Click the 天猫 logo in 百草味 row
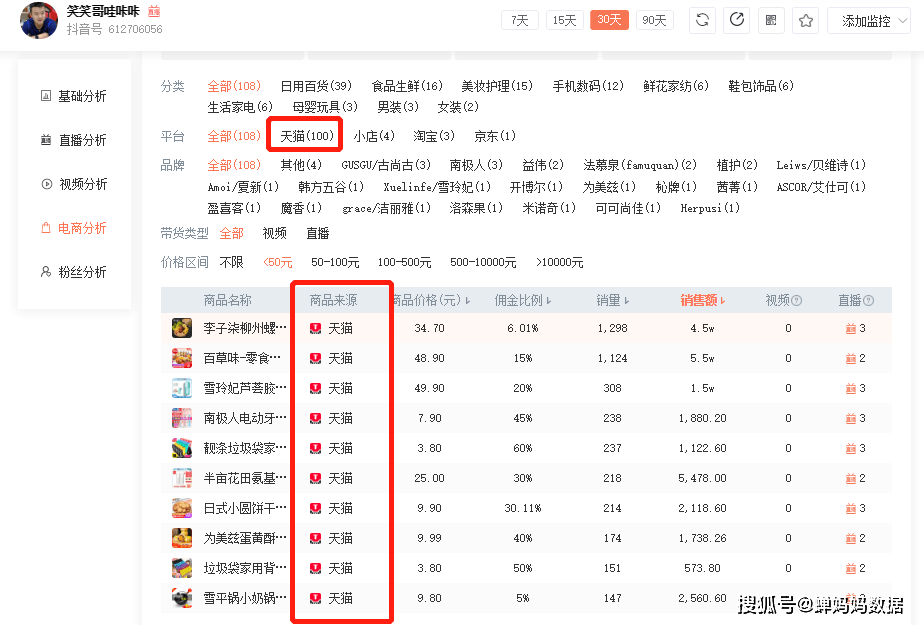The image size is (924, 625). (x=315, y=358)
